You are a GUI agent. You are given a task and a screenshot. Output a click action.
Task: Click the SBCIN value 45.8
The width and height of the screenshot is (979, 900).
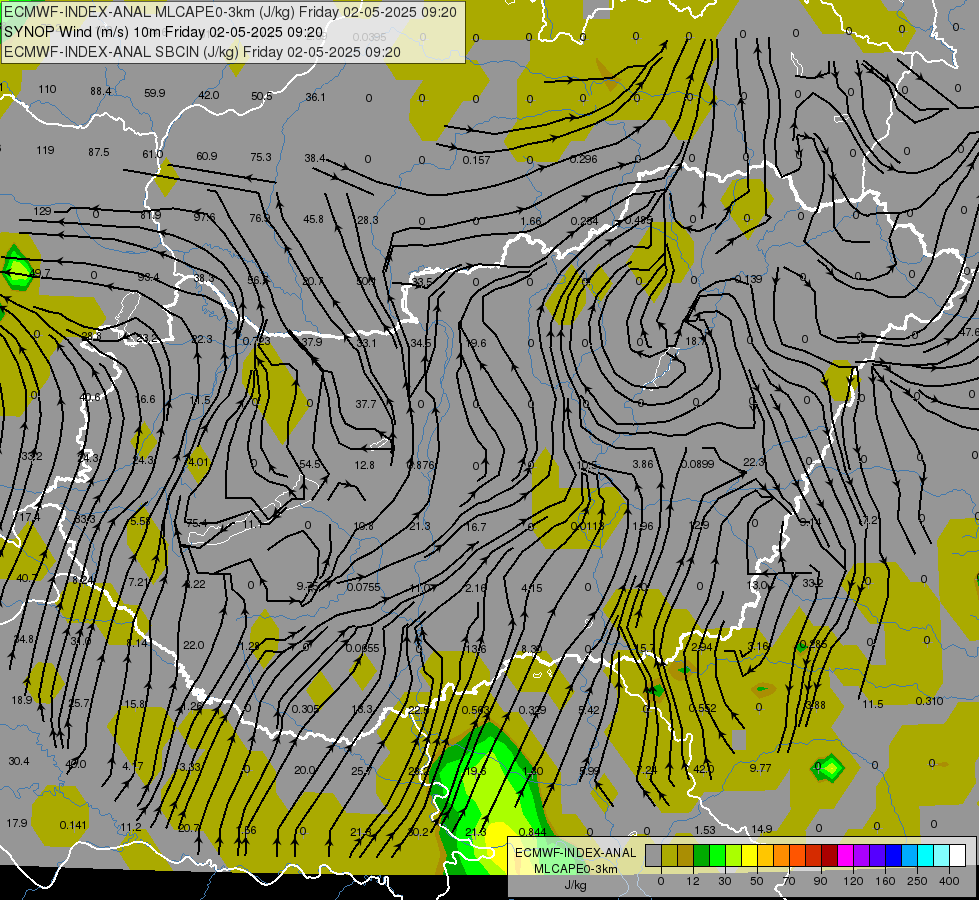tap(313, 219)
